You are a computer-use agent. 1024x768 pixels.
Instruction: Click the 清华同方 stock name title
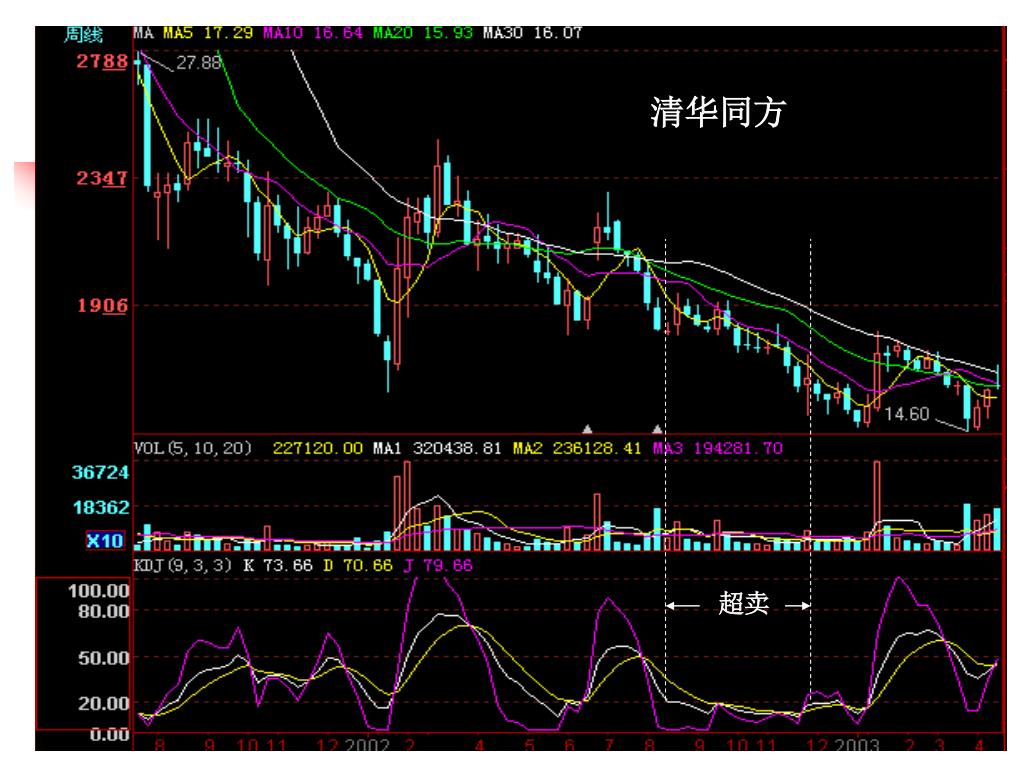pyautogui.click(x=718, y=112)
